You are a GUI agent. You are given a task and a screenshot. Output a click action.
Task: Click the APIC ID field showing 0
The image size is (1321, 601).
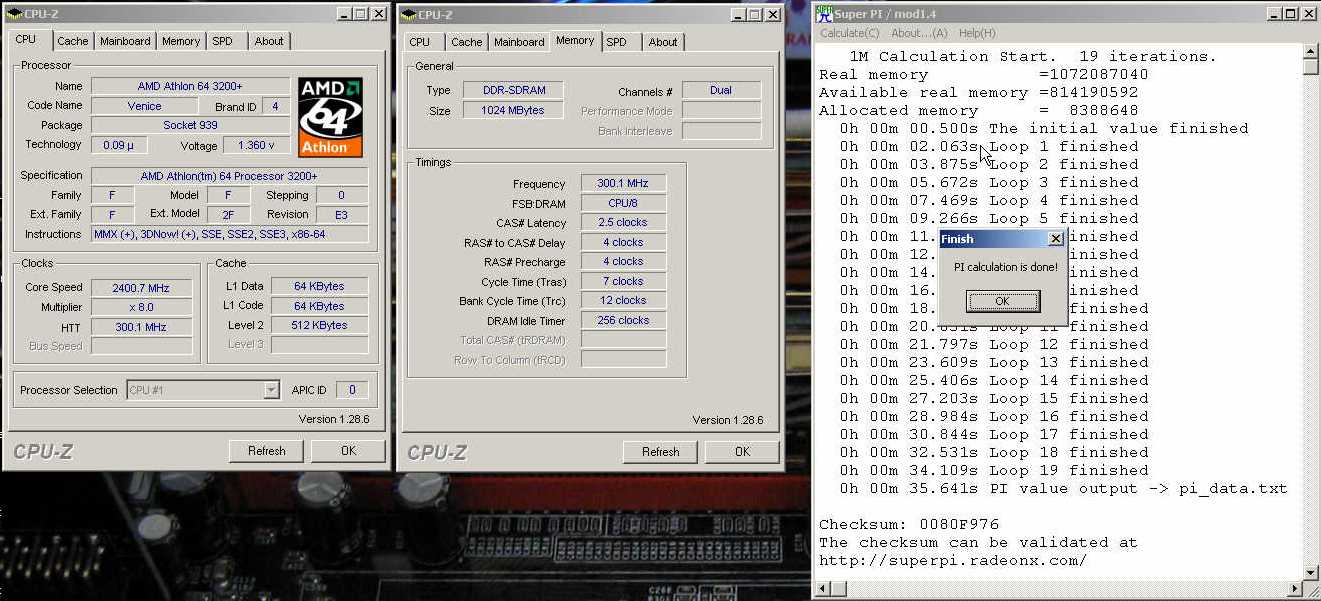tap(351, 390)
